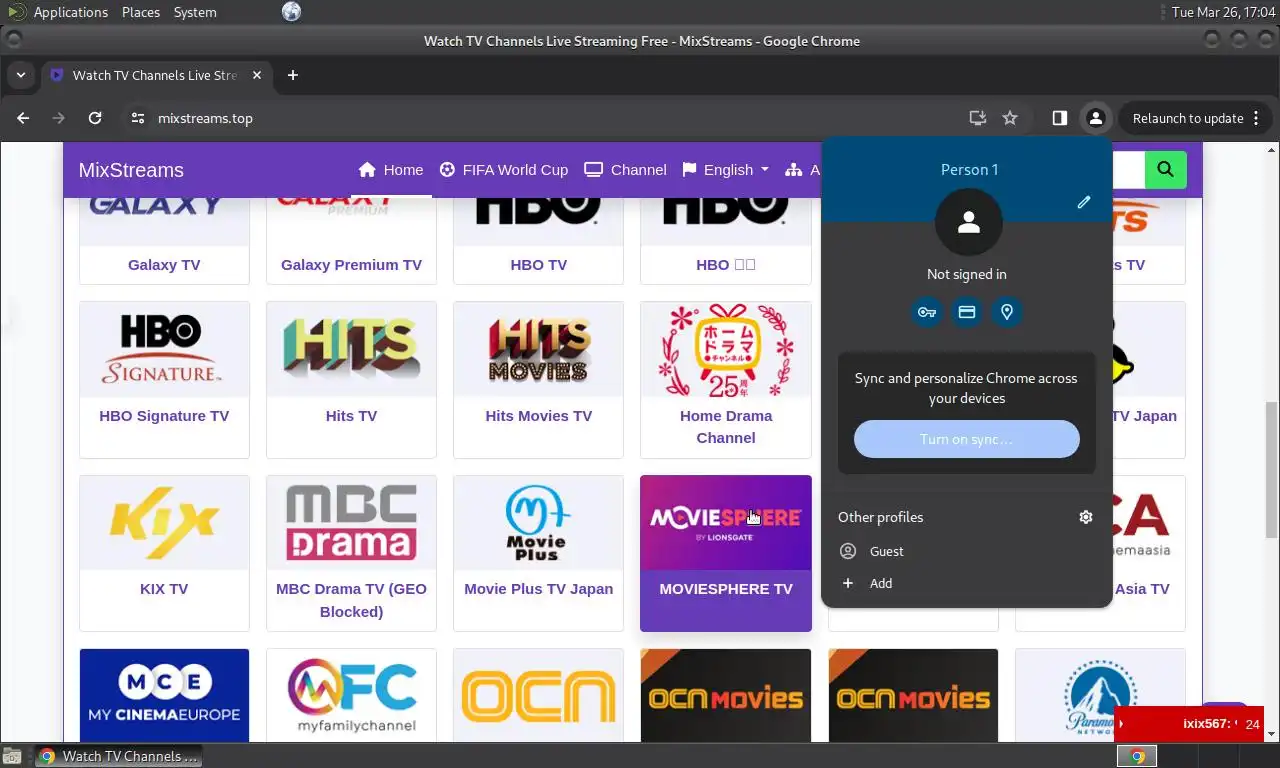The image size is (1280, 768).
Task: Click the green search button
Action: [x=1165, y=170]
